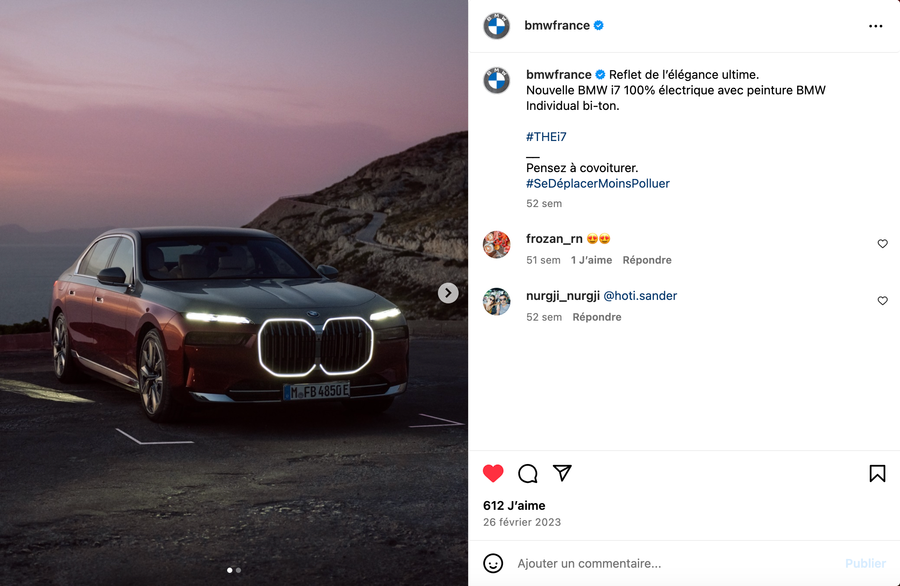Open nurgji_nurgji's profile picture
This screenshot has width=900, height=586.
[x=496, y=301]
